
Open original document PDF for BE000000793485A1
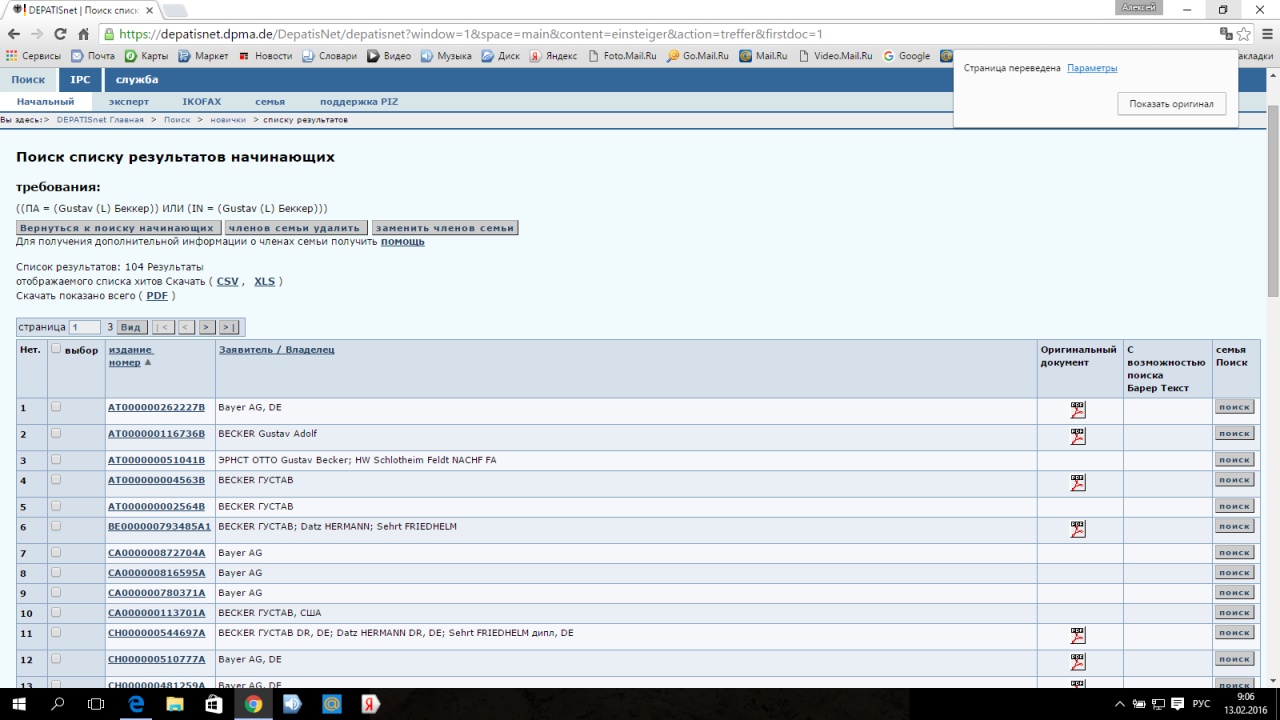coord(1077,529)
